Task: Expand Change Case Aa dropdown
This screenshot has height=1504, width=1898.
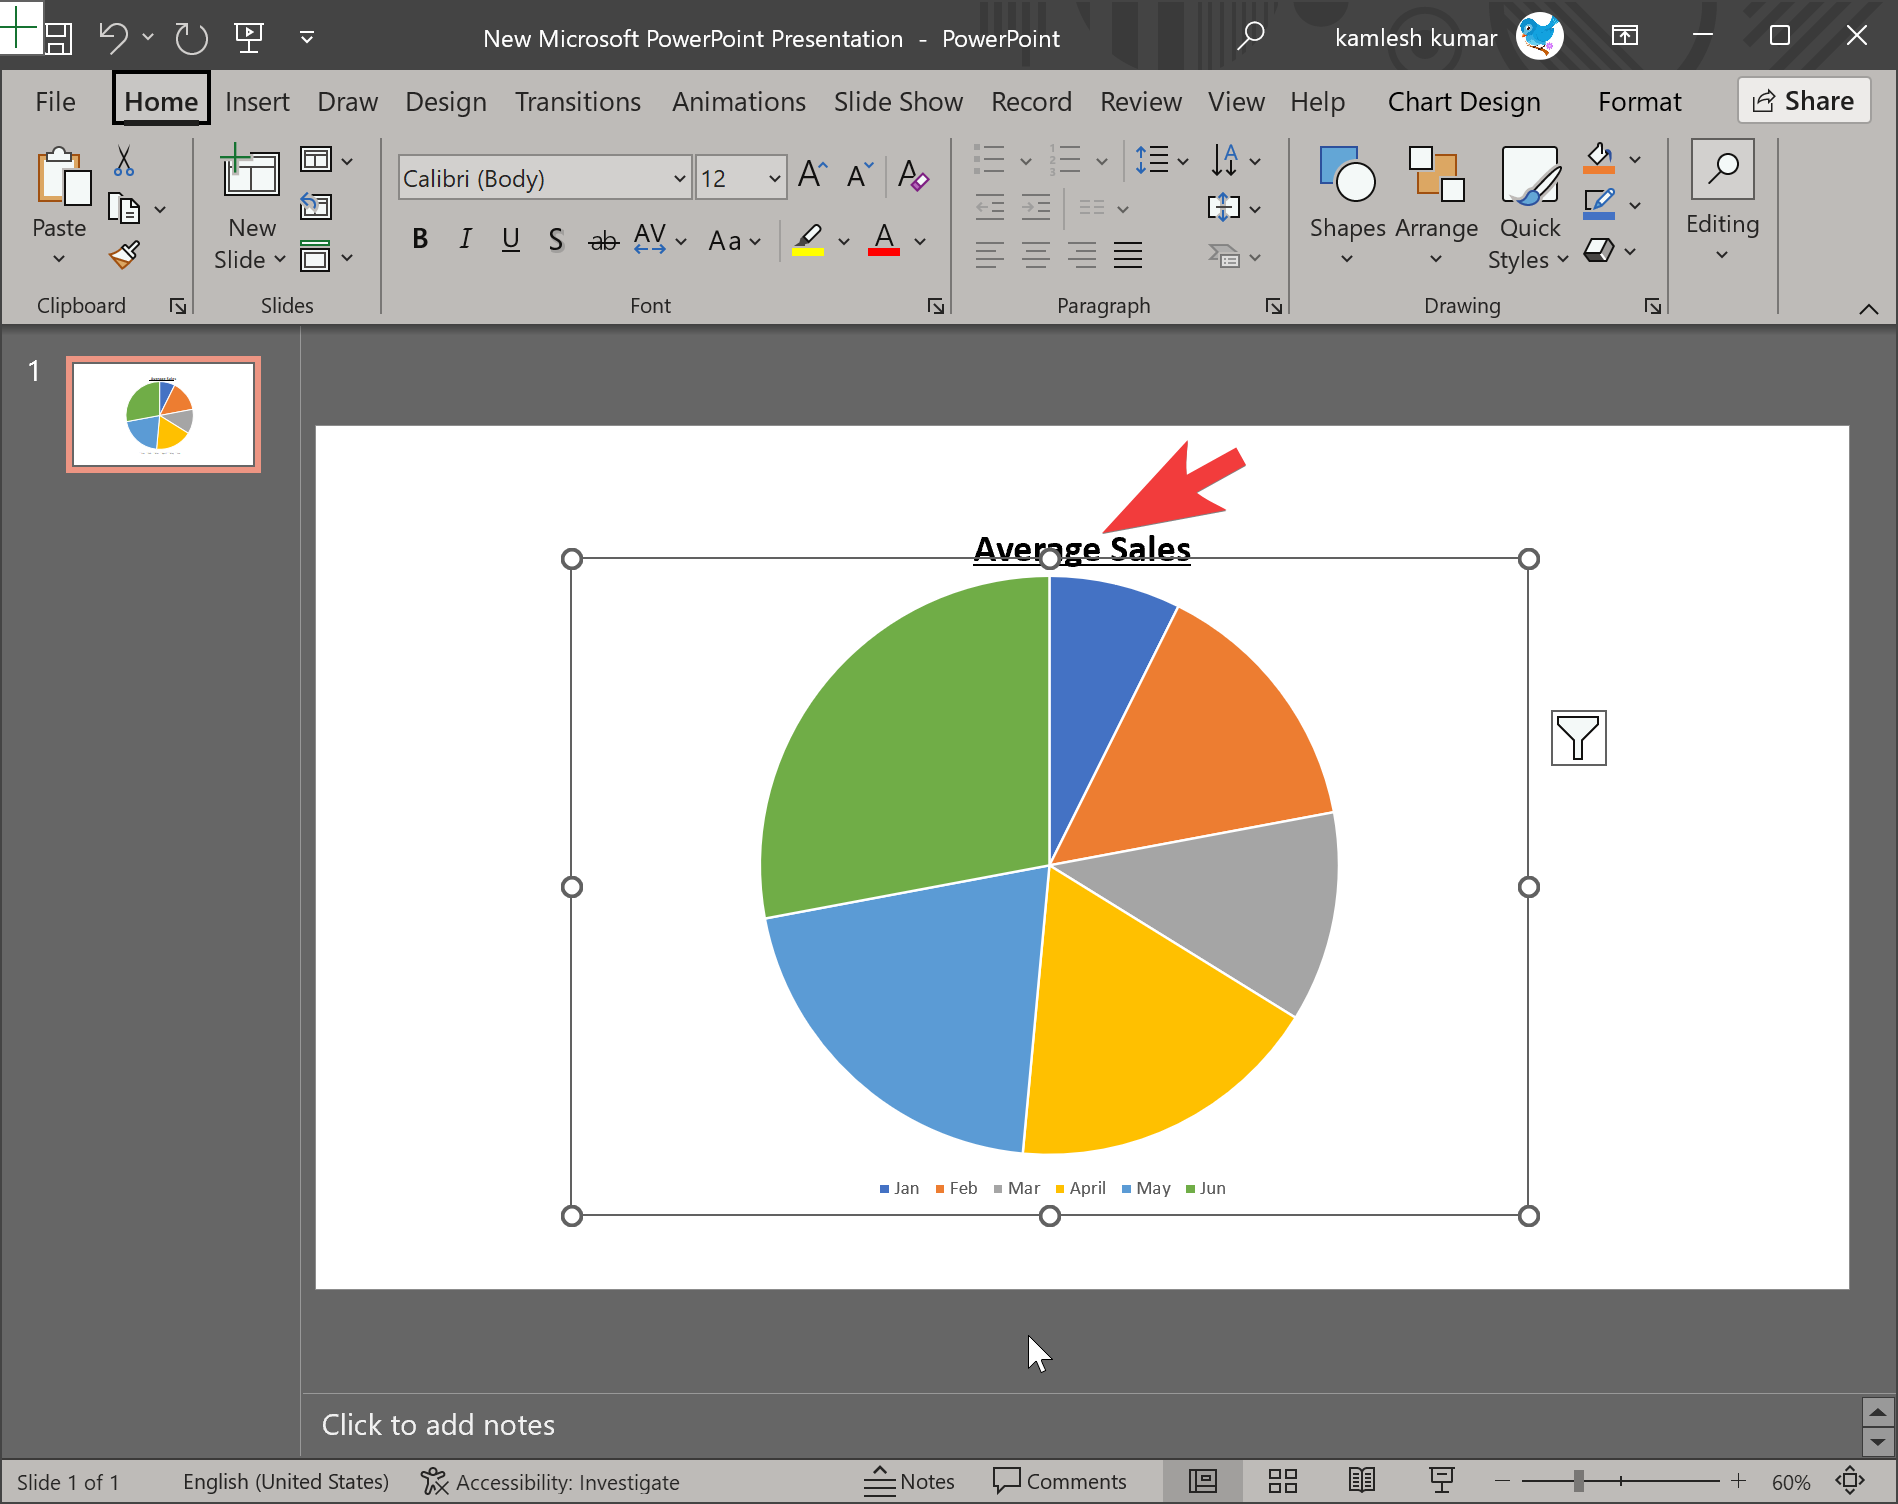Action: 755,241
